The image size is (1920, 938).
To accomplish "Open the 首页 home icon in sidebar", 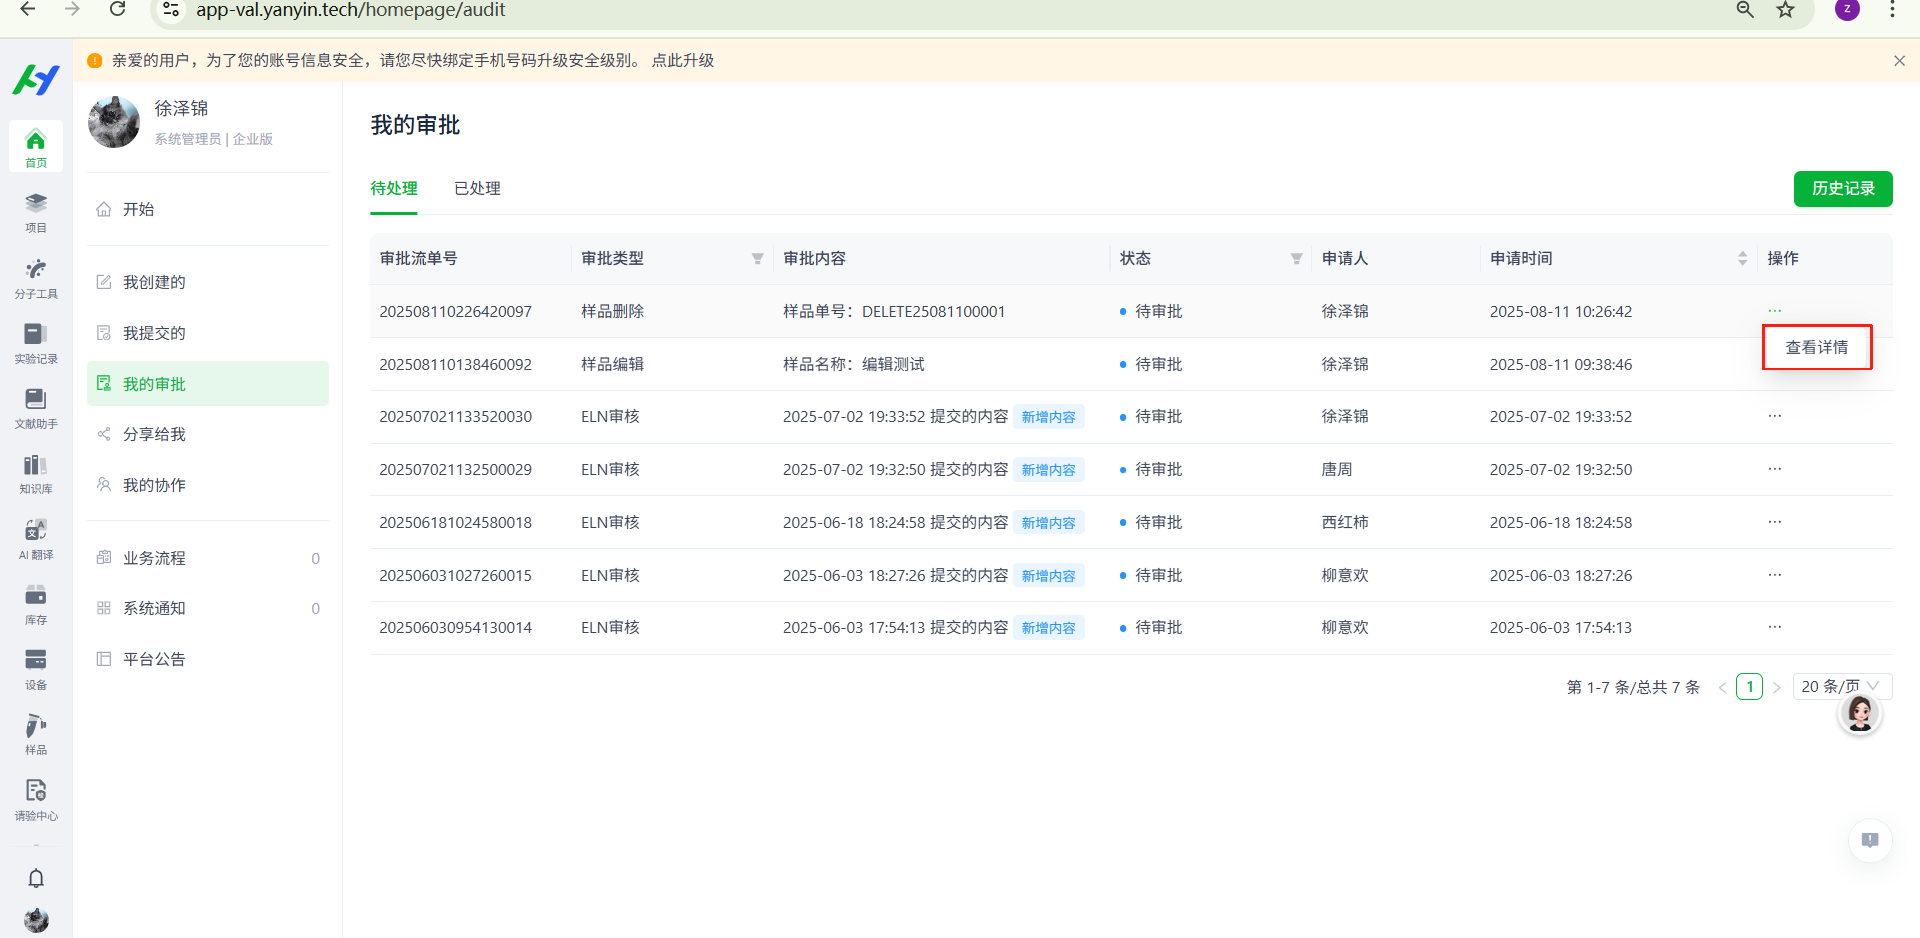I will 35,146.
